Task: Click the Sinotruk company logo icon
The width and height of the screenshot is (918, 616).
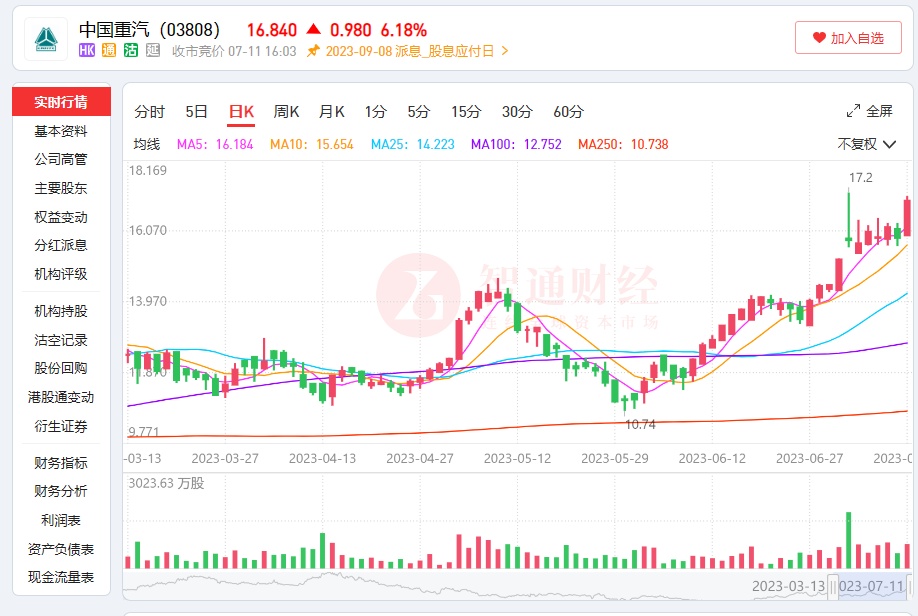Action: coord(46,39)
